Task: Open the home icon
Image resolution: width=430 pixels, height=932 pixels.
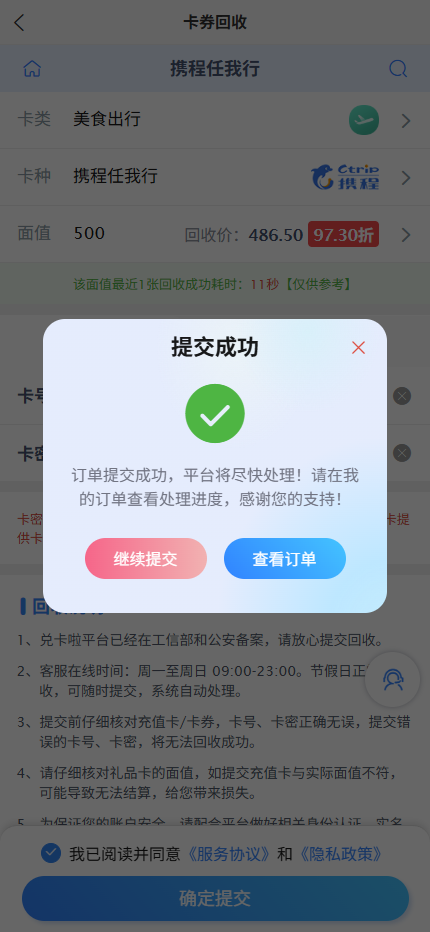Action: (32, 68)
